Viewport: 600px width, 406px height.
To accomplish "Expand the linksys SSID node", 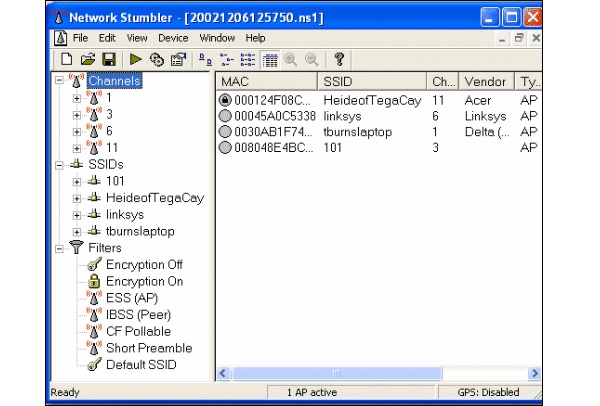I will click(77, 215).
